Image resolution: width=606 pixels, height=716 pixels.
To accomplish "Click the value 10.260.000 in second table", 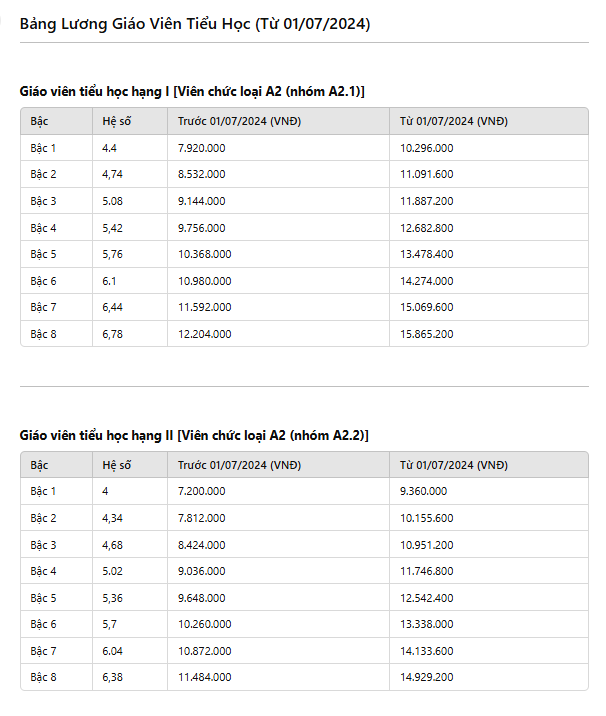I will pyautogui.click(x=278, y=624).
